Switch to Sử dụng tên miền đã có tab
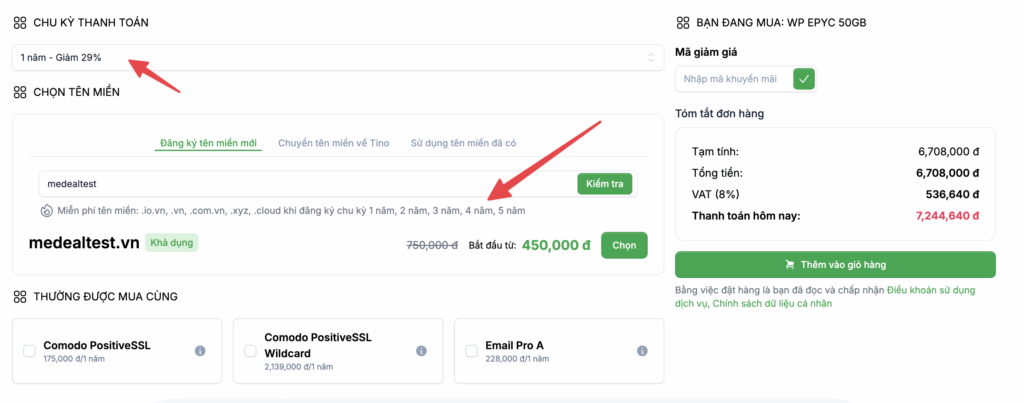The height and width of the screenshot is (403, 1024). 463,143
